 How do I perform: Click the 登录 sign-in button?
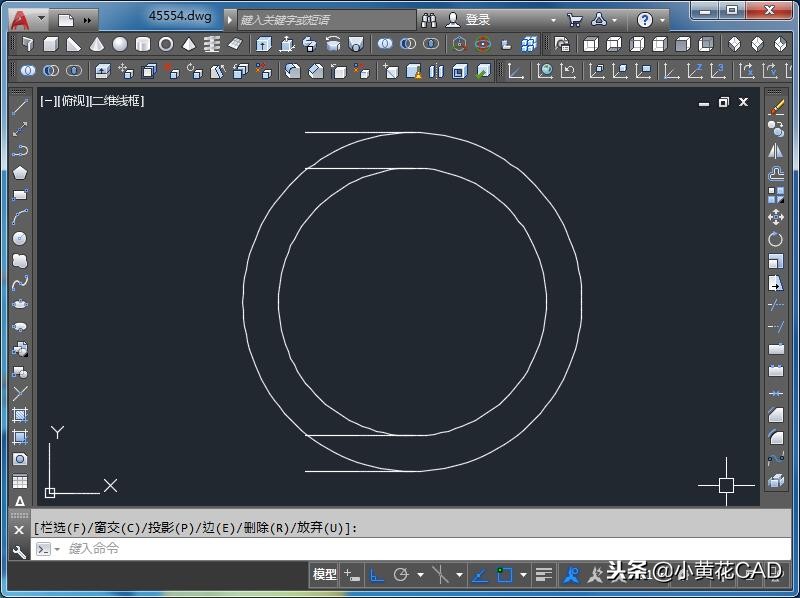470,19
